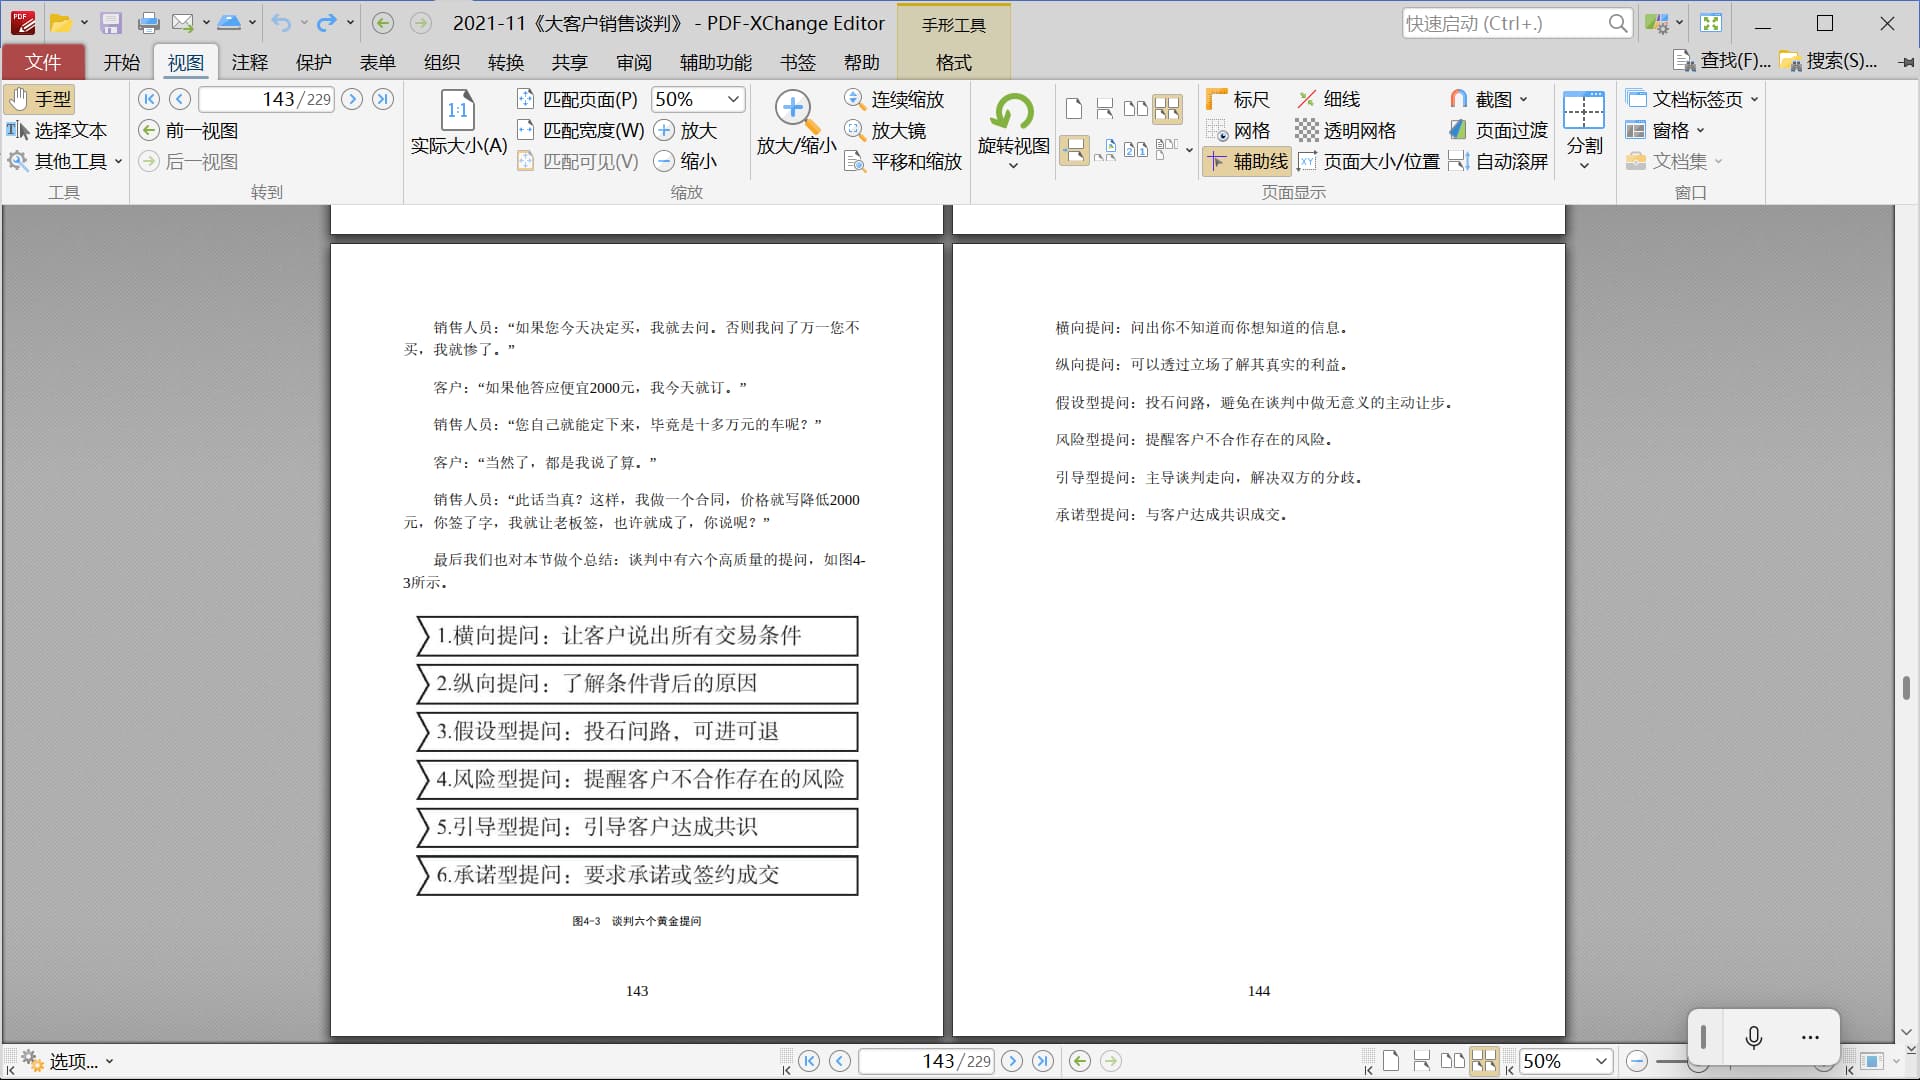Expand the Document Tabs (文档标签页) dropdown

[x=1692, y=99]
